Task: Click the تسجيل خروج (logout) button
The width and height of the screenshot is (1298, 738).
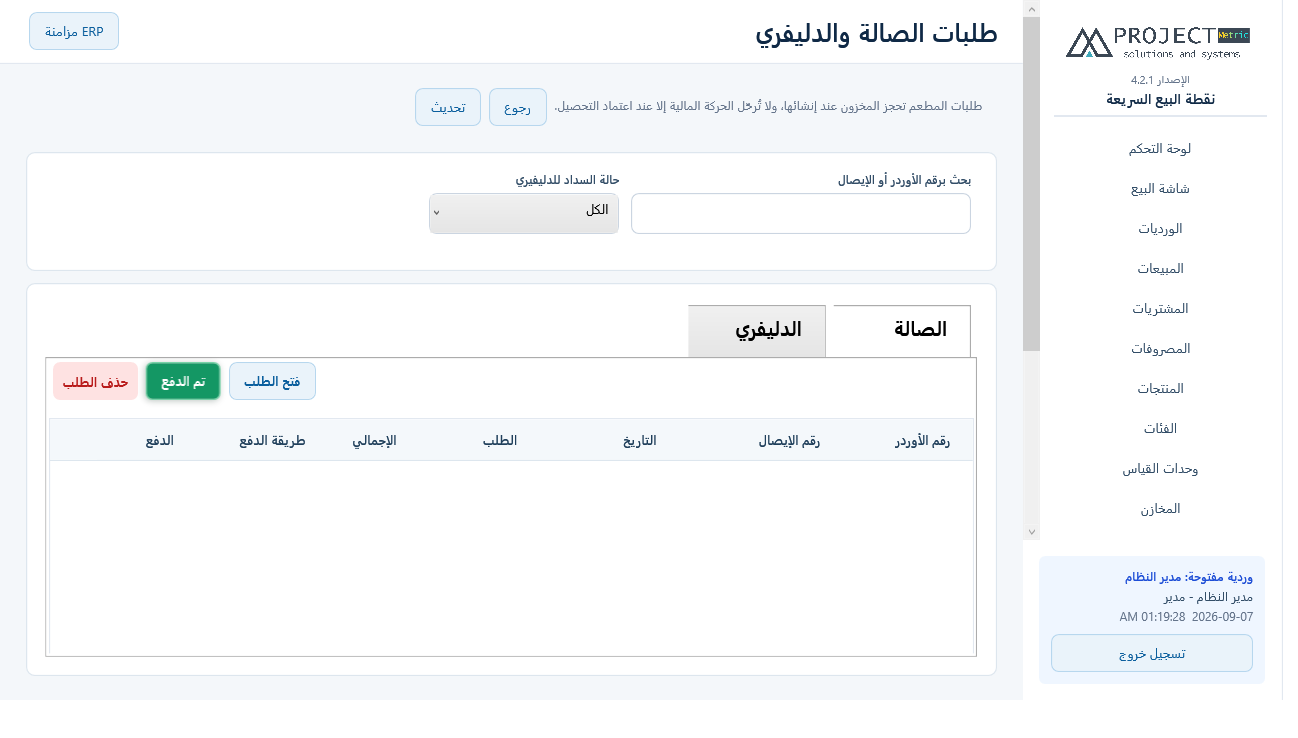Action: click(x=1152, y=653)
